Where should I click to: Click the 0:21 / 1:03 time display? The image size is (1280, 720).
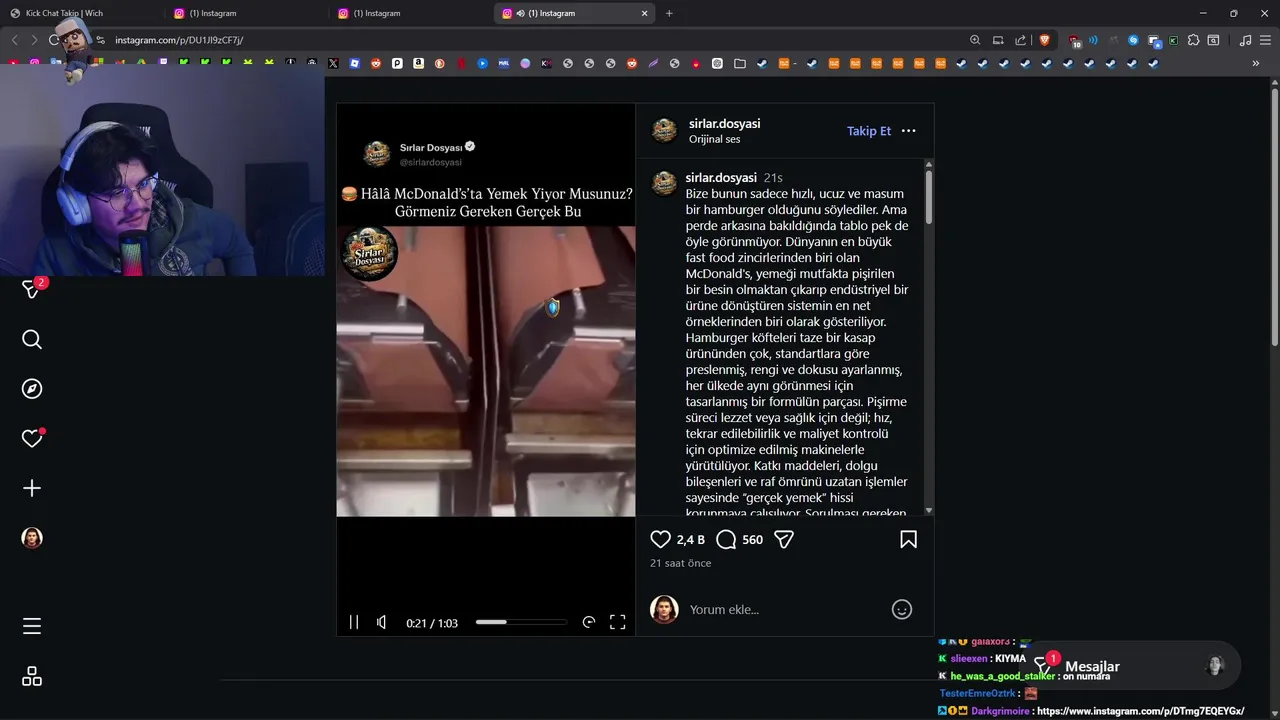click(432, 623)
